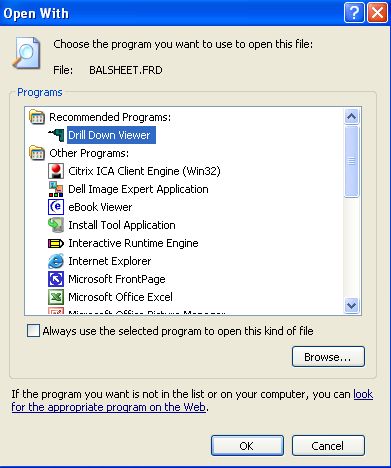The height and width of the screenshot is (468, 391).
Task: Enable always use the selected program checkbox
Action: [33, 331]
